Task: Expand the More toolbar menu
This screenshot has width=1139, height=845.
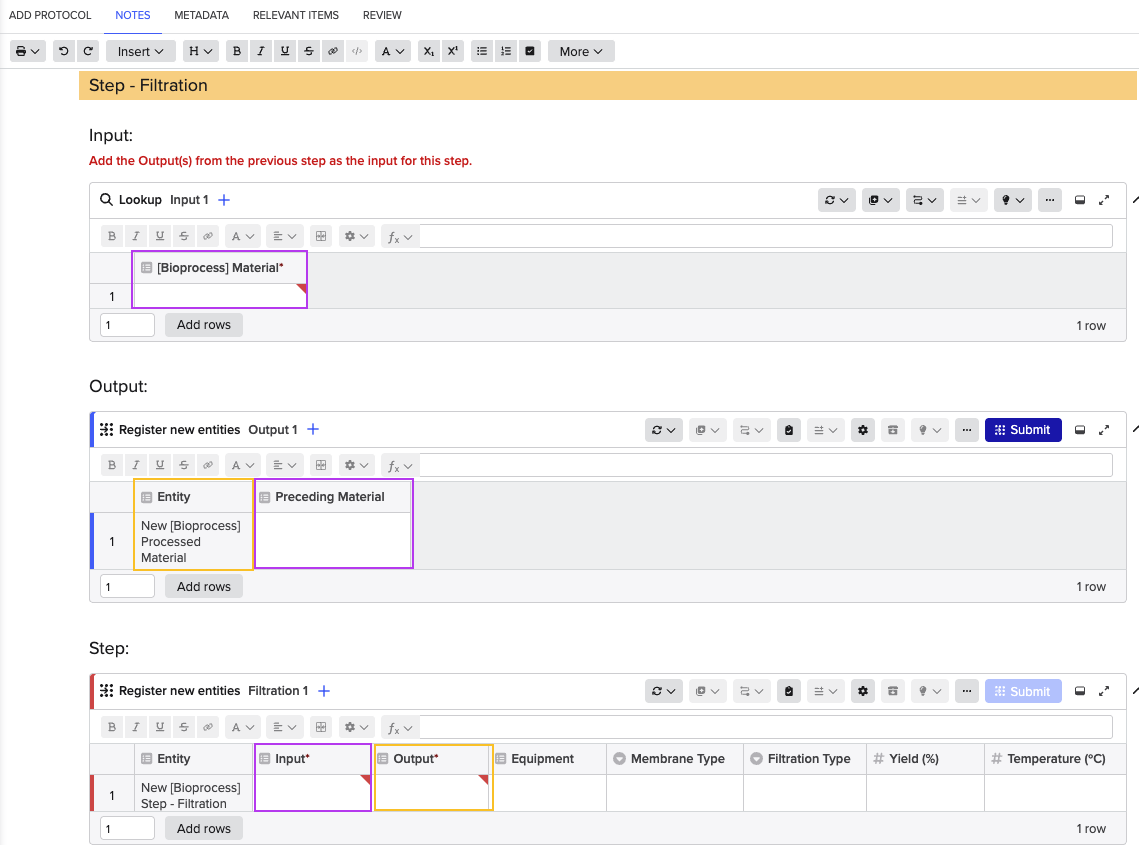Action: [580, 51]
